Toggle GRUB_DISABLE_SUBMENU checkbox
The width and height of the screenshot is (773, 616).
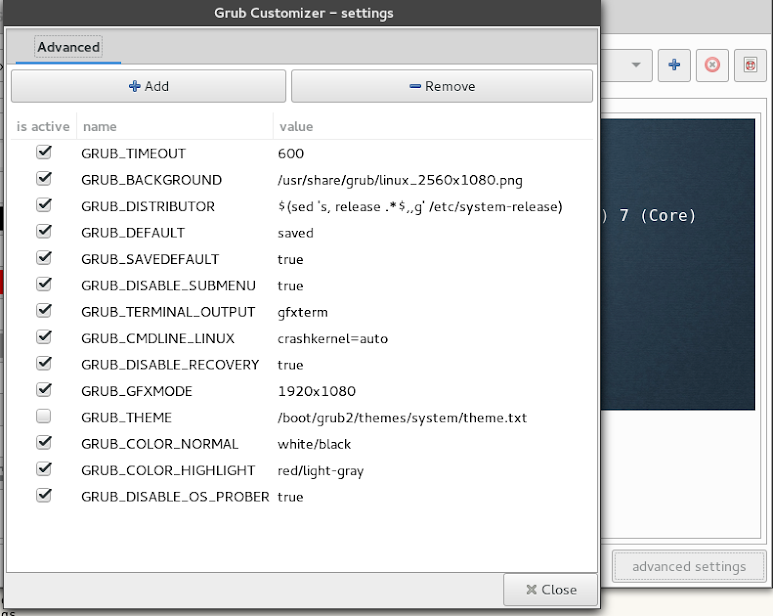[44, 284]
